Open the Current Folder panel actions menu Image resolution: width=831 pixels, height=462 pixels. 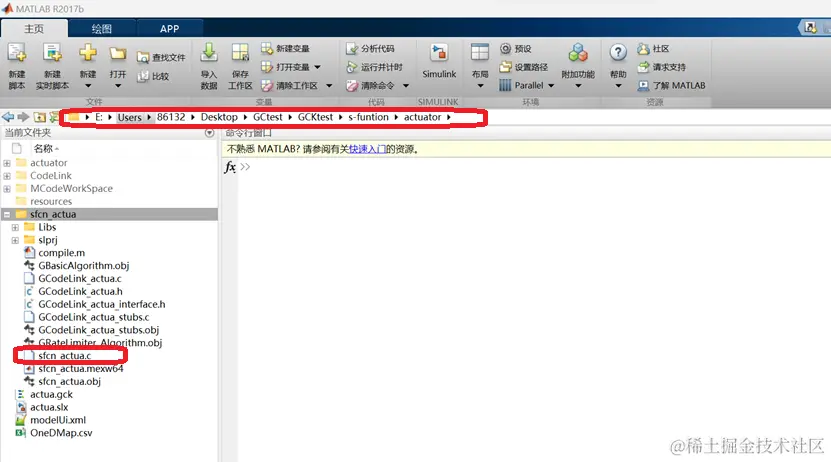click(209, 133)
